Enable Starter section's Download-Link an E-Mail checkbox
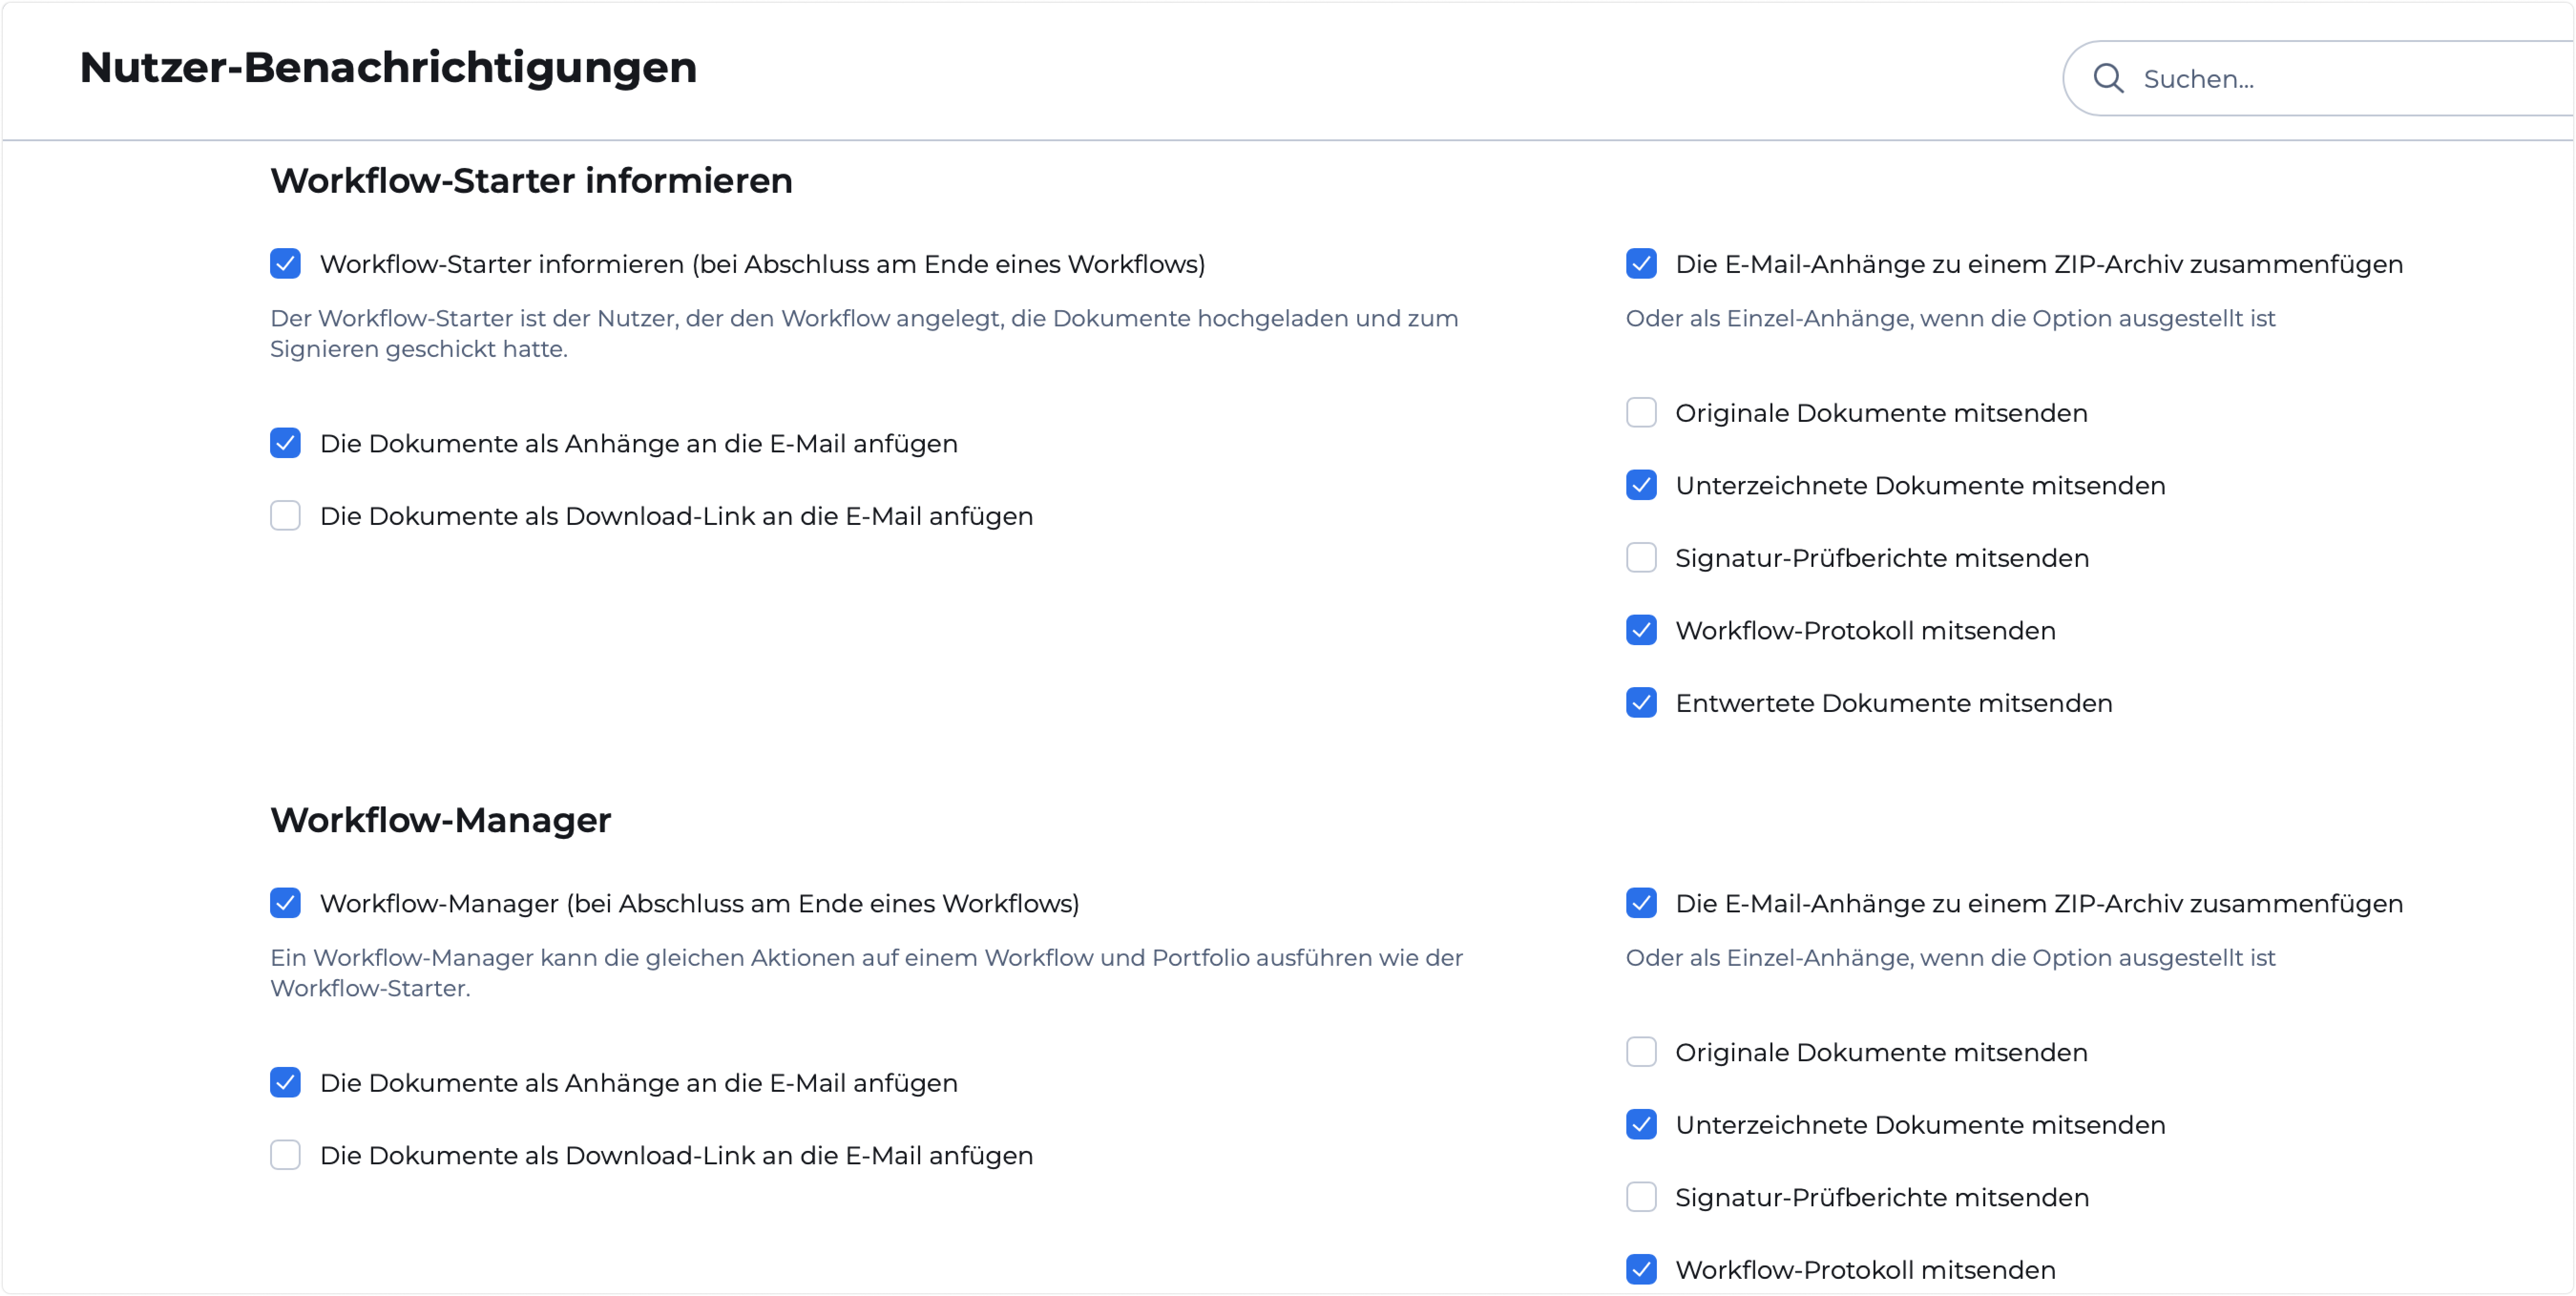This screenshot has width=2576, height=1296. (285, 516)
